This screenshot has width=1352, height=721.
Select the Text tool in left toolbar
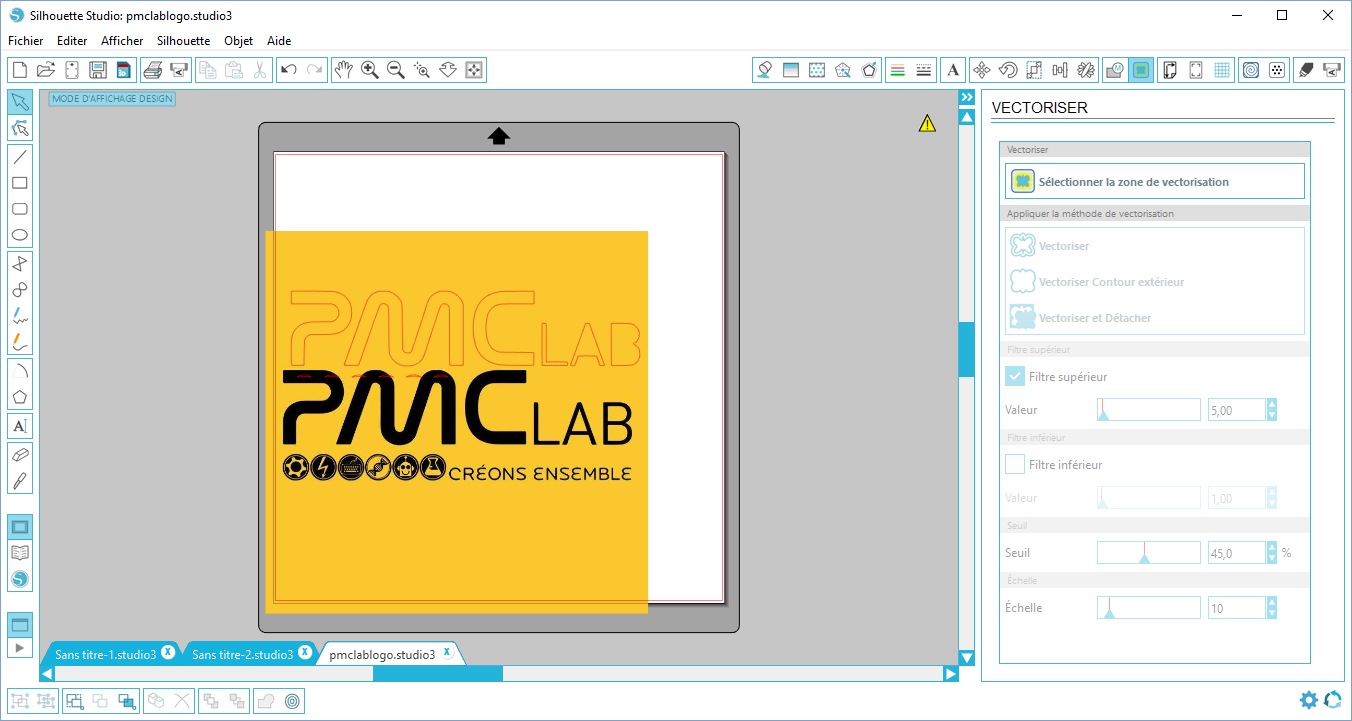coord(19,426)
